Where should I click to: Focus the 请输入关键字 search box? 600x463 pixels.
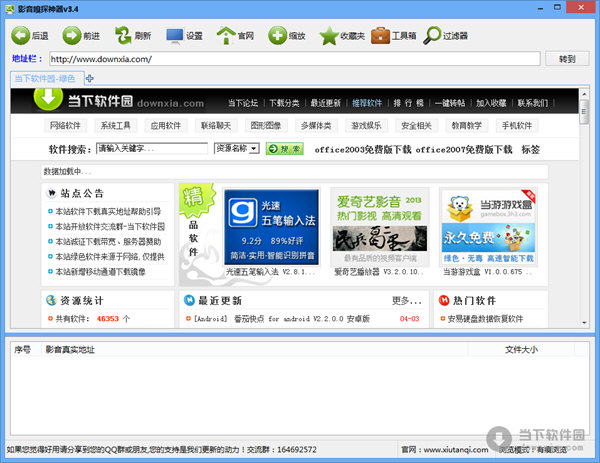click(x=152, y=148)
